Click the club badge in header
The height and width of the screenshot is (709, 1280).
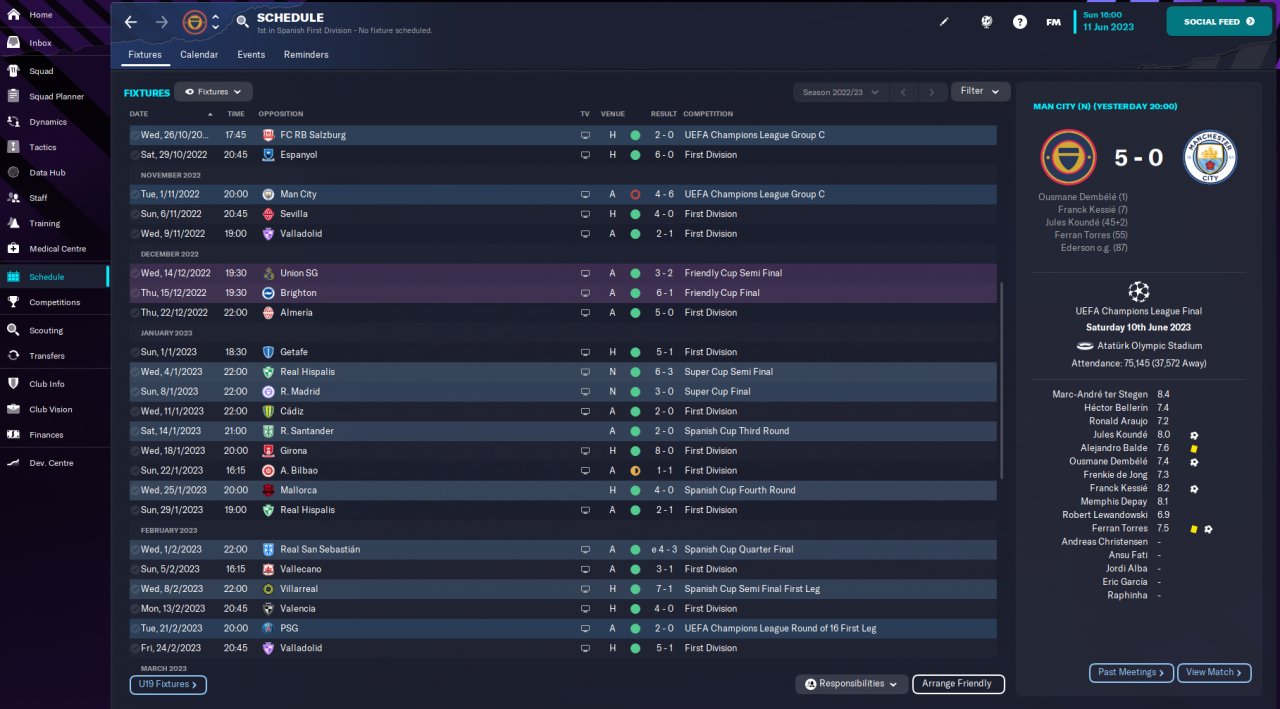[x=195, y=21]
